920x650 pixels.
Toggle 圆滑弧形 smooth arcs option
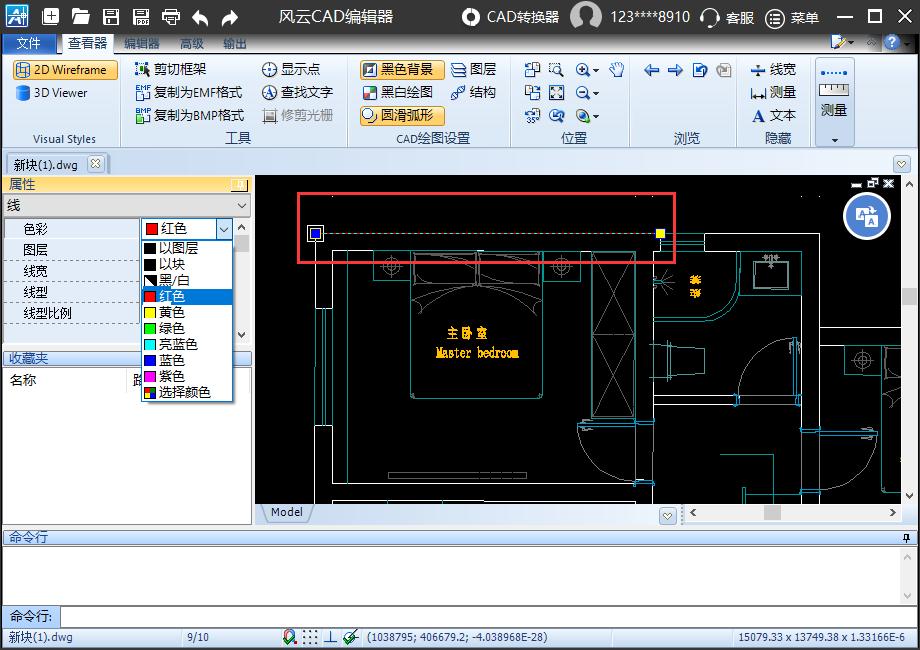coord(398,115)
